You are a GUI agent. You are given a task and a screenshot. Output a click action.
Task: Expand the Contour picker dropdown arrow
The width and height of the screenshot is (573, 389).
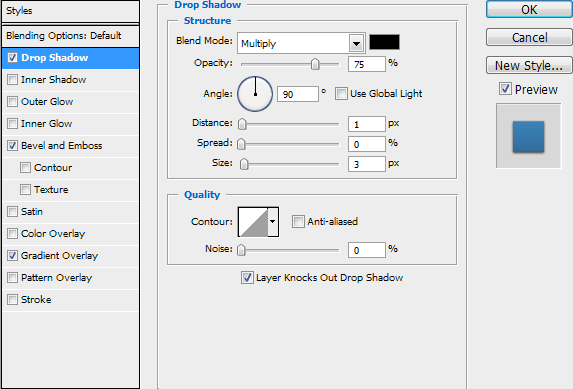[x=273, y=222]
